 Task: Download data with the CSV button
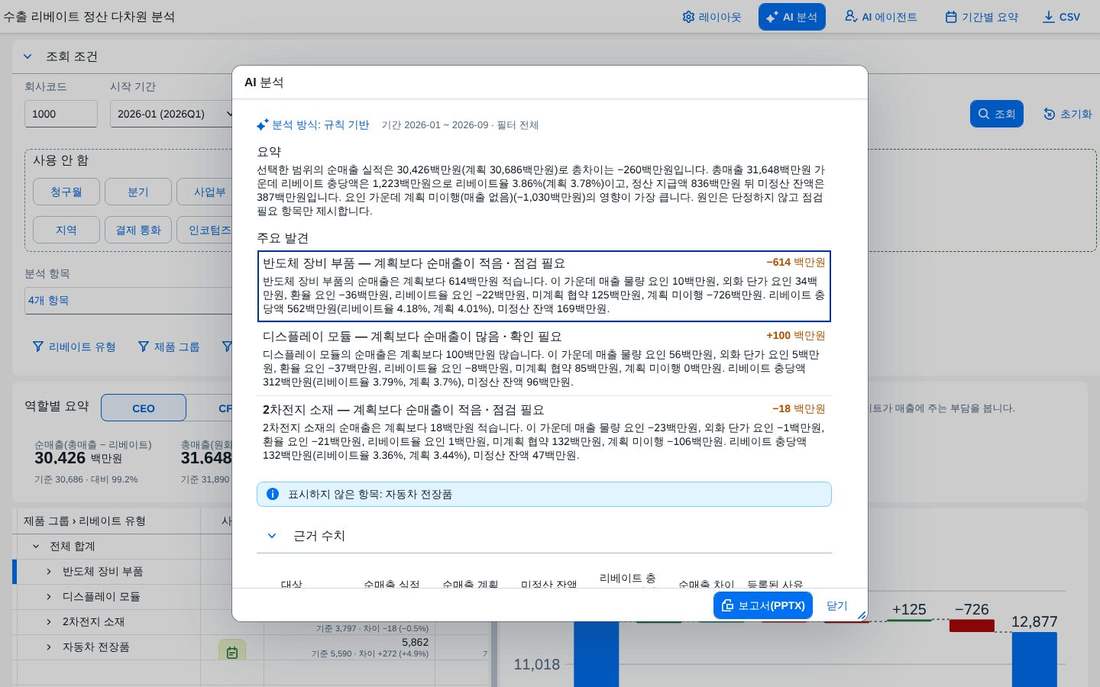pyautogui.click(x=1061, y=17)
